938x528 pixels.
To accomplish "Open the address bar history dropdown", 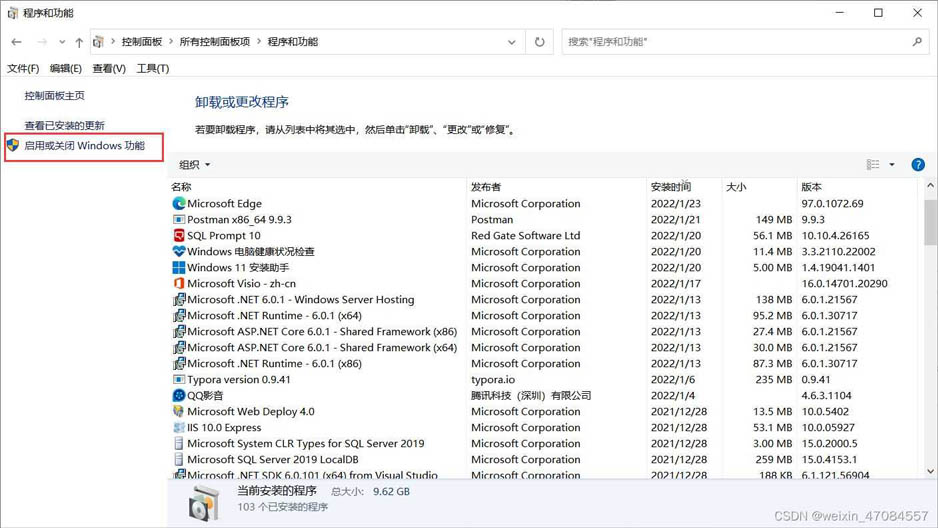I will [x=512, y=42].
